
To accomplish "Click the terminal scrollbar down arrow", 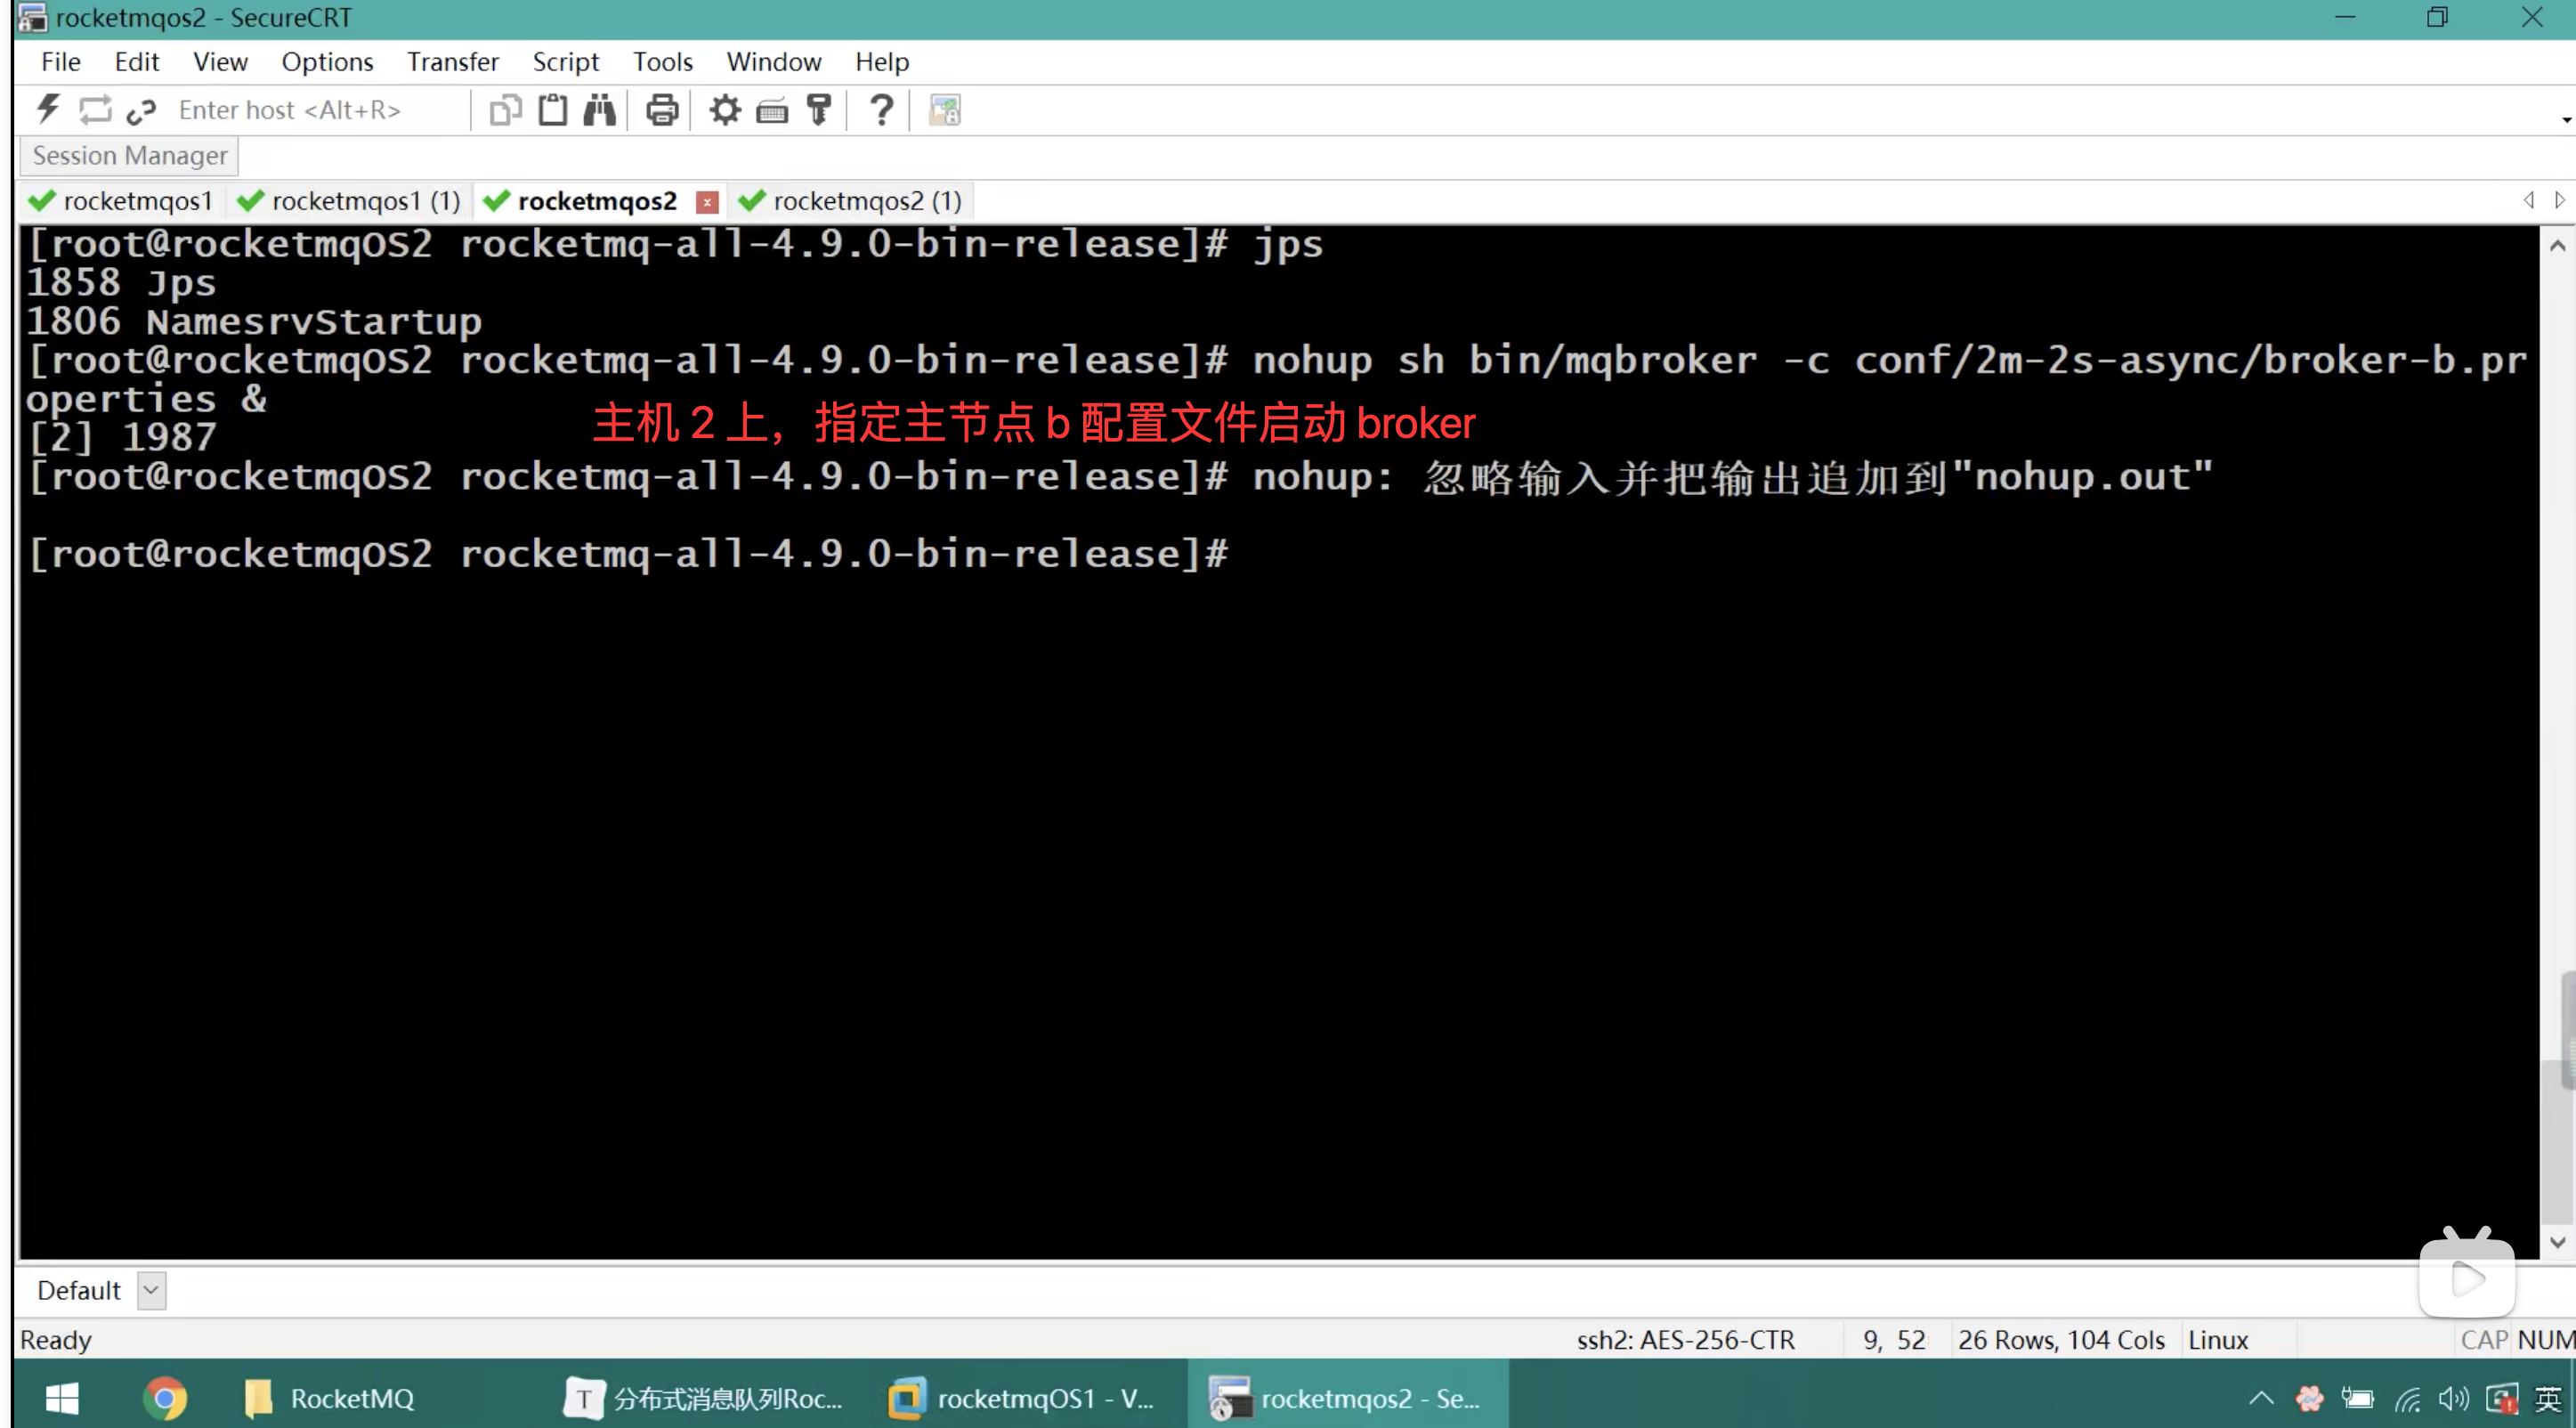I will click(2557, 1241).
